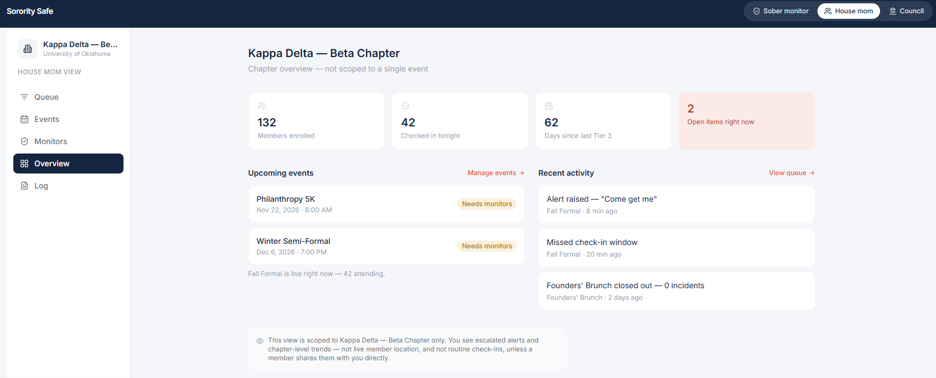The width and height of the screenshot is (936, 378).
Task: Click "Fall Formal · 8 min ago" text
Action: coord(582,211)
